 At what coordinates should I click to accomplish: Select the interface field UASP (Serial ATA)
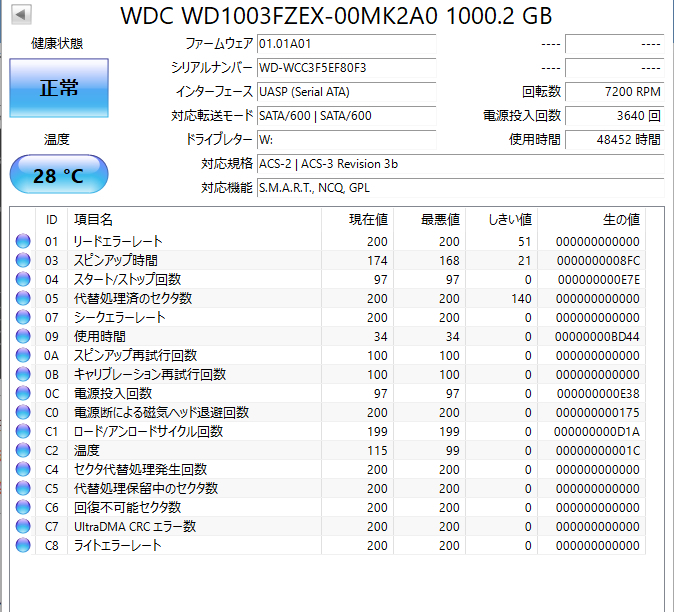click(346, 92)
